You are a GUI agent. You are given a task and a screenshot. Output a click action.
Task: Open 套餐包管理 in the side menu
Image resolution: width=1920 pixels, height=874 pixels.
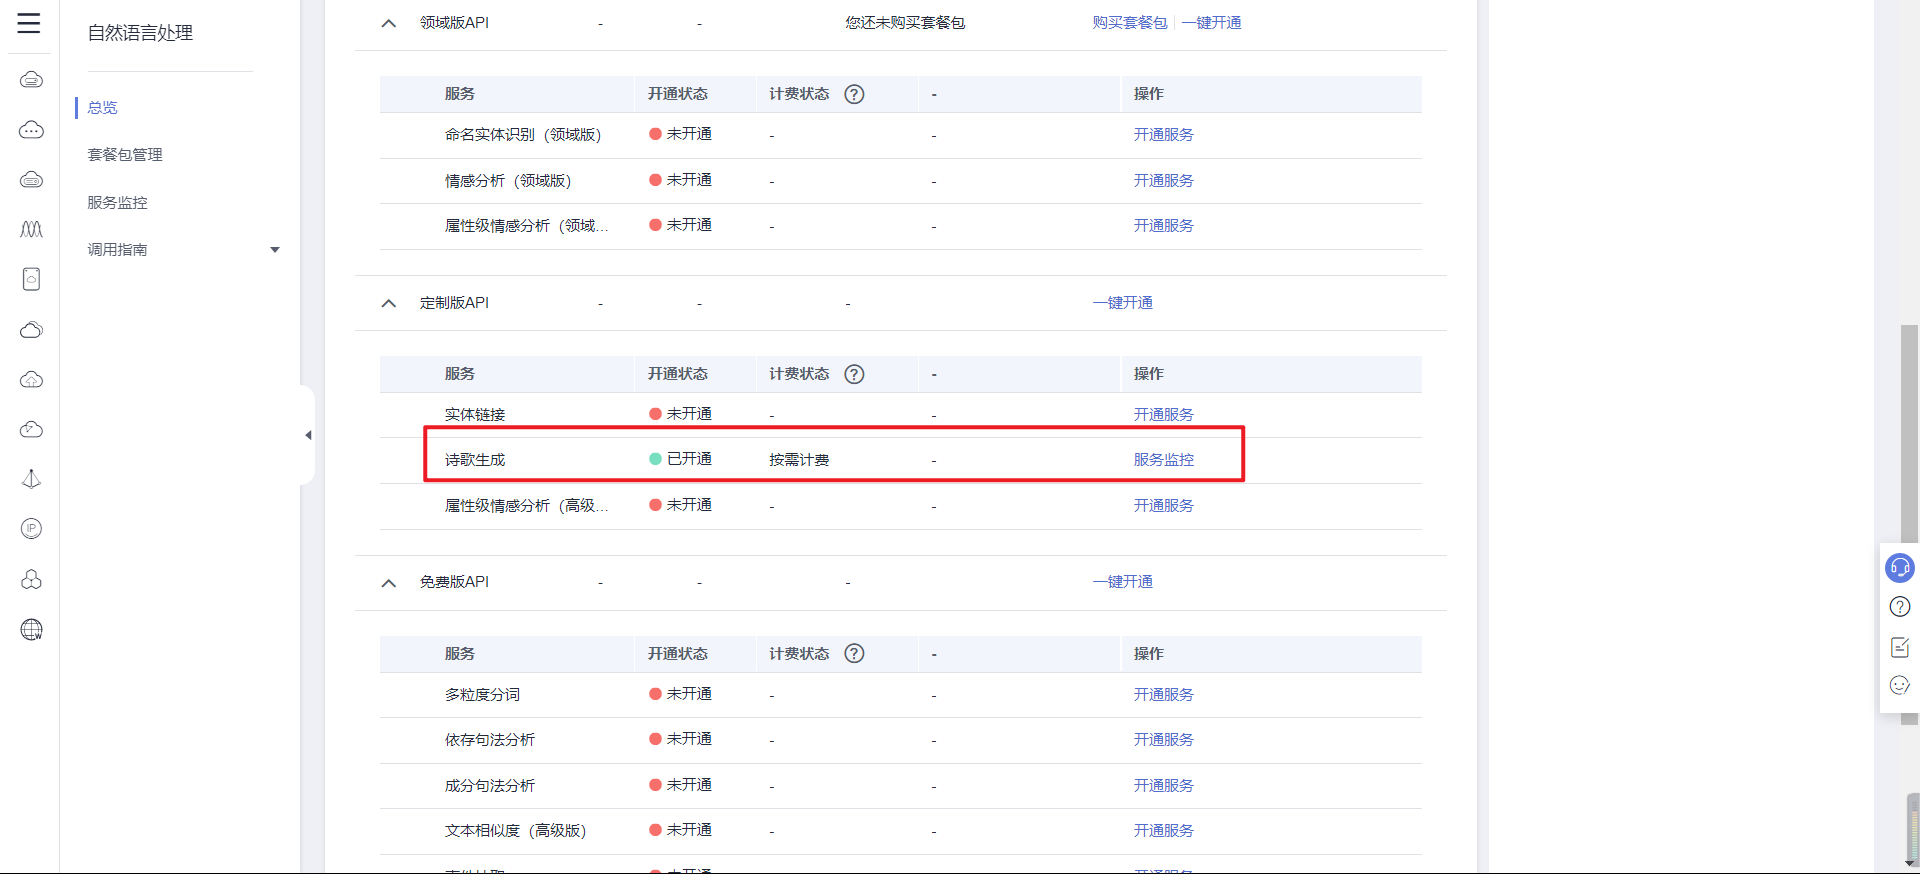[125, 154]
